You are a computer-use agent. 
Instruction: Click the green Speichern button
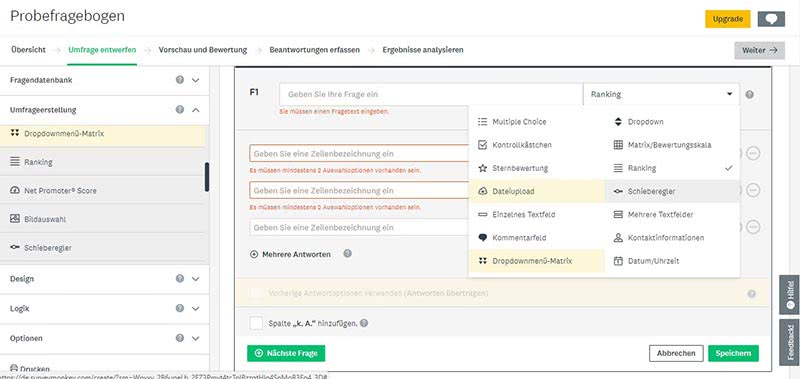(733, 353)
